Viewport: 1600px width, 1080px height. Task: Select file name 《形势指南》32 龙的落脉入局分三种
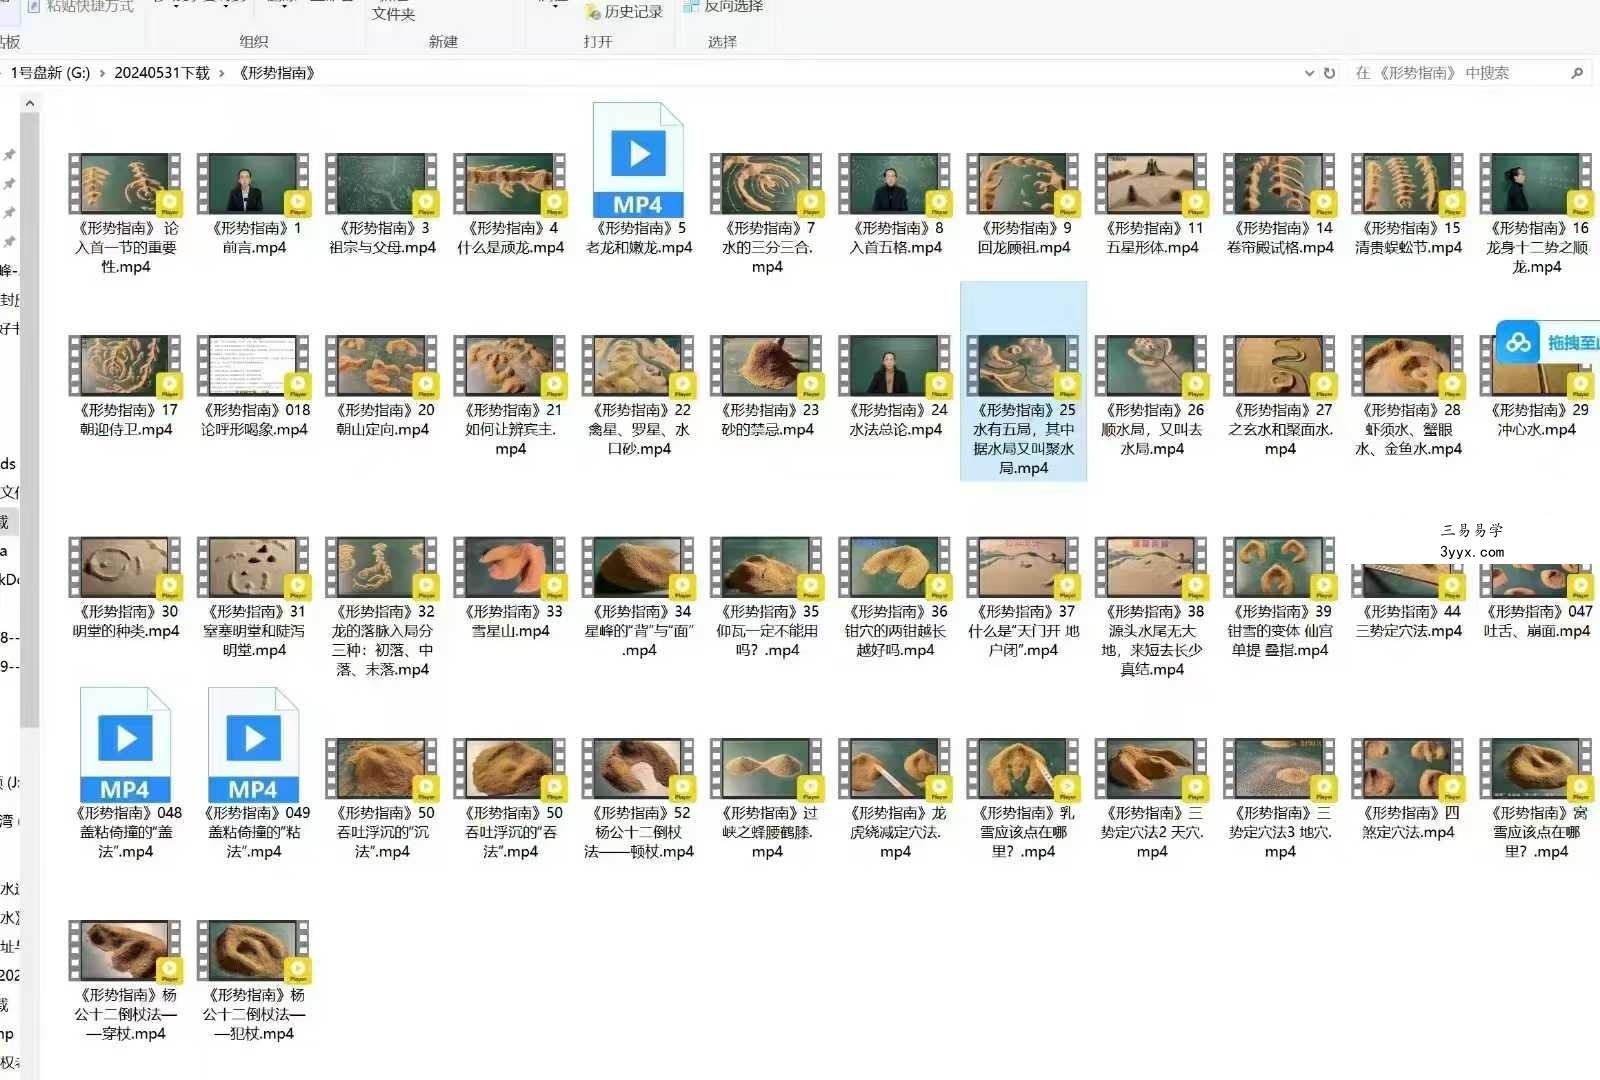point(383,640)
